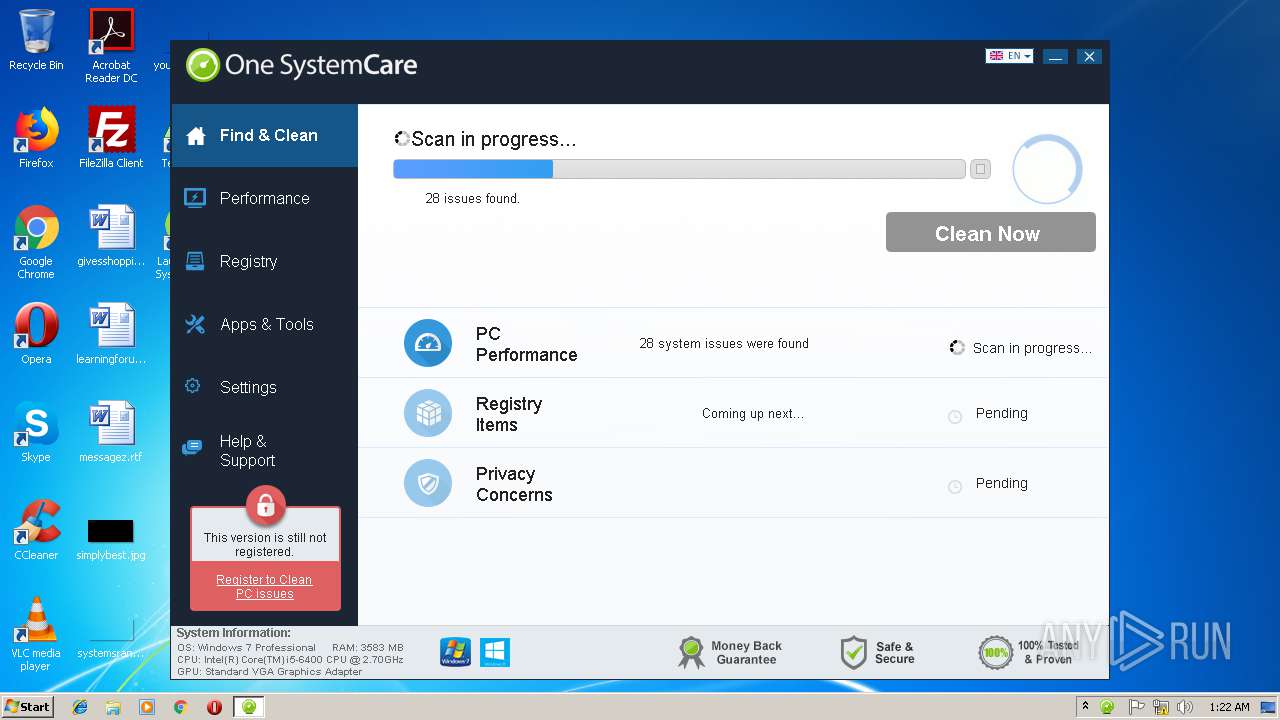The height and width of the screenshot is (720, 1280).
Task: Open CCleaner desktop shortcut
Action: [36, 529]
